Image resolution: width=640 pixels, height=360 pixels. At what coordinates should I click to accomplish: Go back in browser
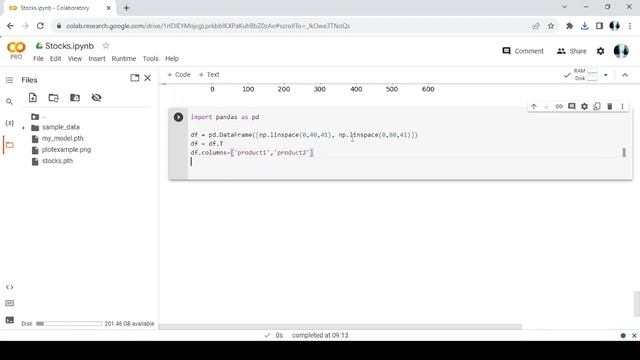(x=10, y=26)
